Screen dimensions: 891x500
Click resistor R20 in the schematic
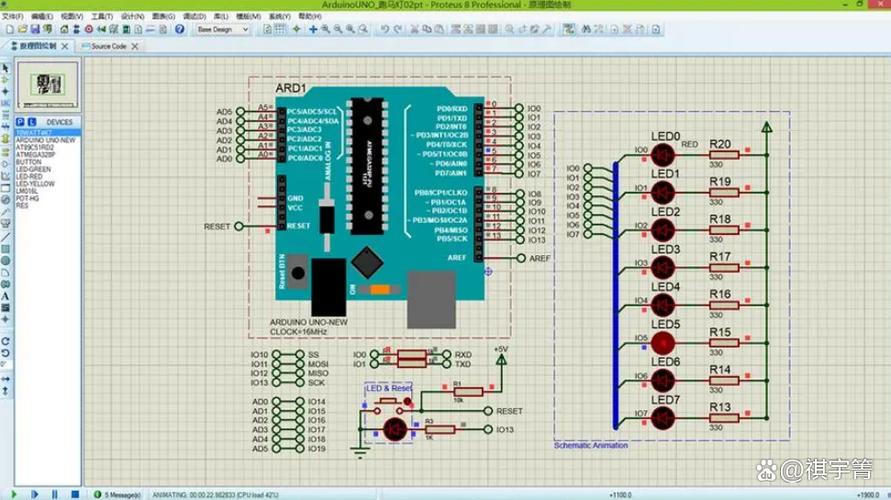point(724,155)
